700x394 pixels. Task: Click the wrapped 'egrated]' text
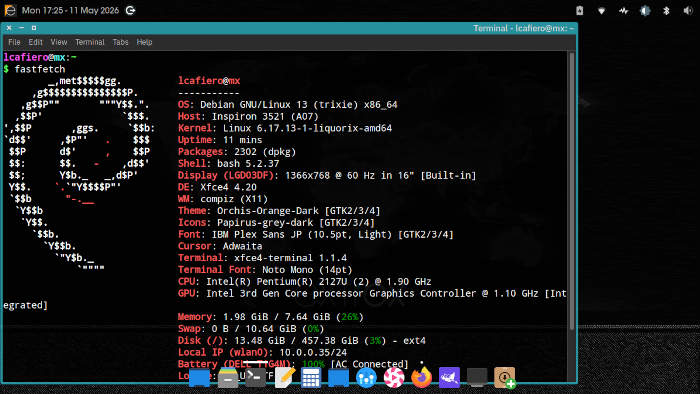coord(25,305)
